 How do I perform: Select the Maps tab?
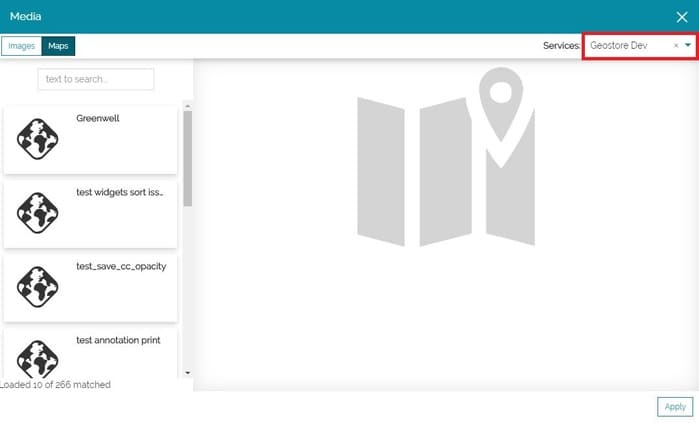(x=60, y=46)
